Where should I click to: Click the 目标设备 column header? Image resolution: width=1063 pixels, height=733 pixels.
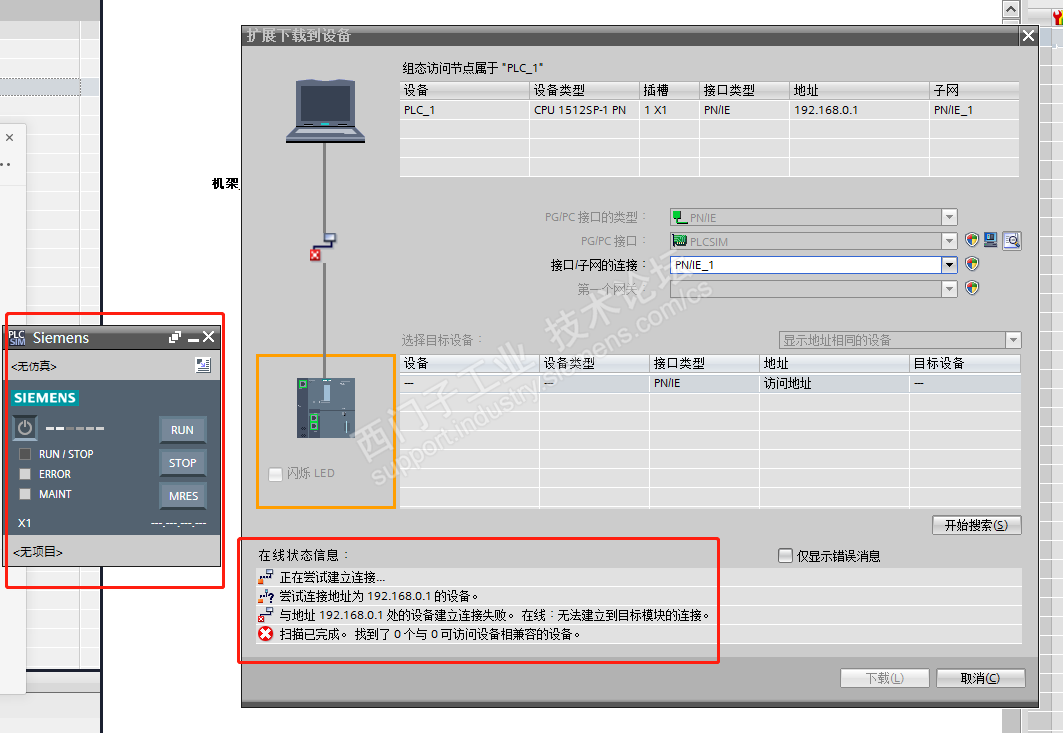tap(964, 363)
